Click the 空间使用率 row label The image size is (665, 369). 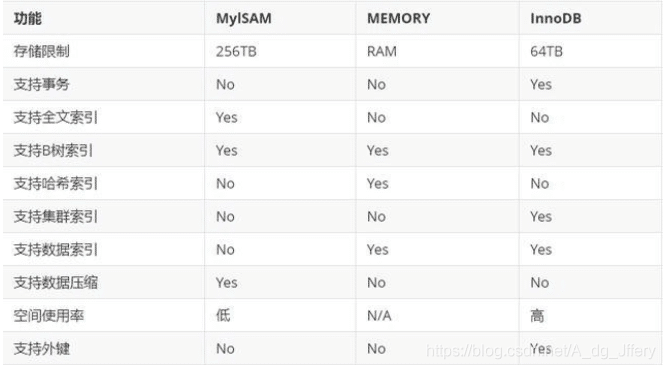tap(49, 316)
